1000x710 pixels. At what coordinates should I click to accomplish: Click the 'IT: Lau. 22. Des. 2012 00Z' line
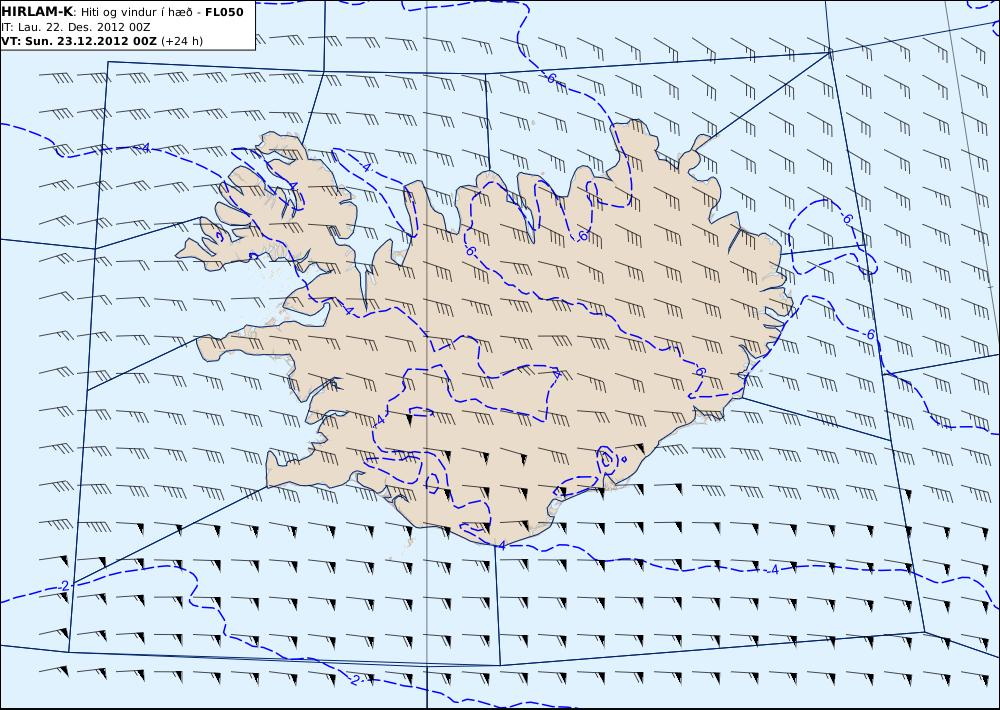pos(76,27)
